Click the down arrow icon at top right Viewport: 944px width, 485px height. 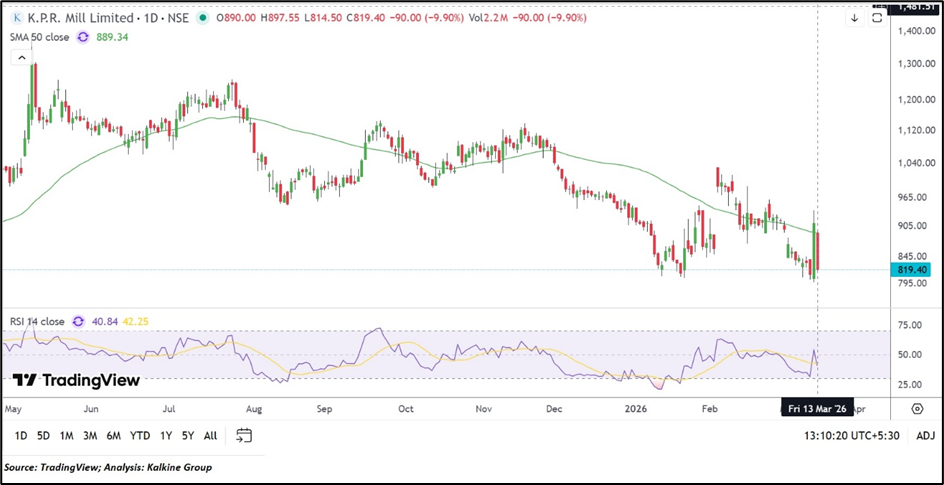point(856,18)
